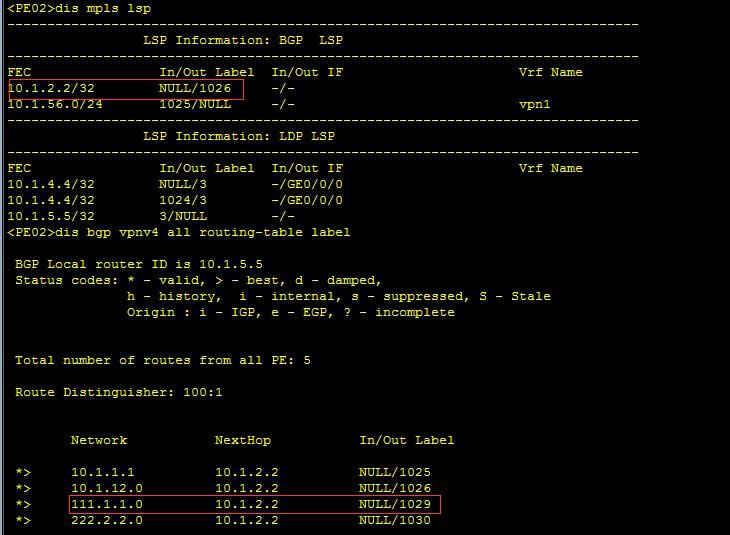Select the label value 1025/NULL
Viewport: 730px width, 535px height.
click(x=195, y=104)
